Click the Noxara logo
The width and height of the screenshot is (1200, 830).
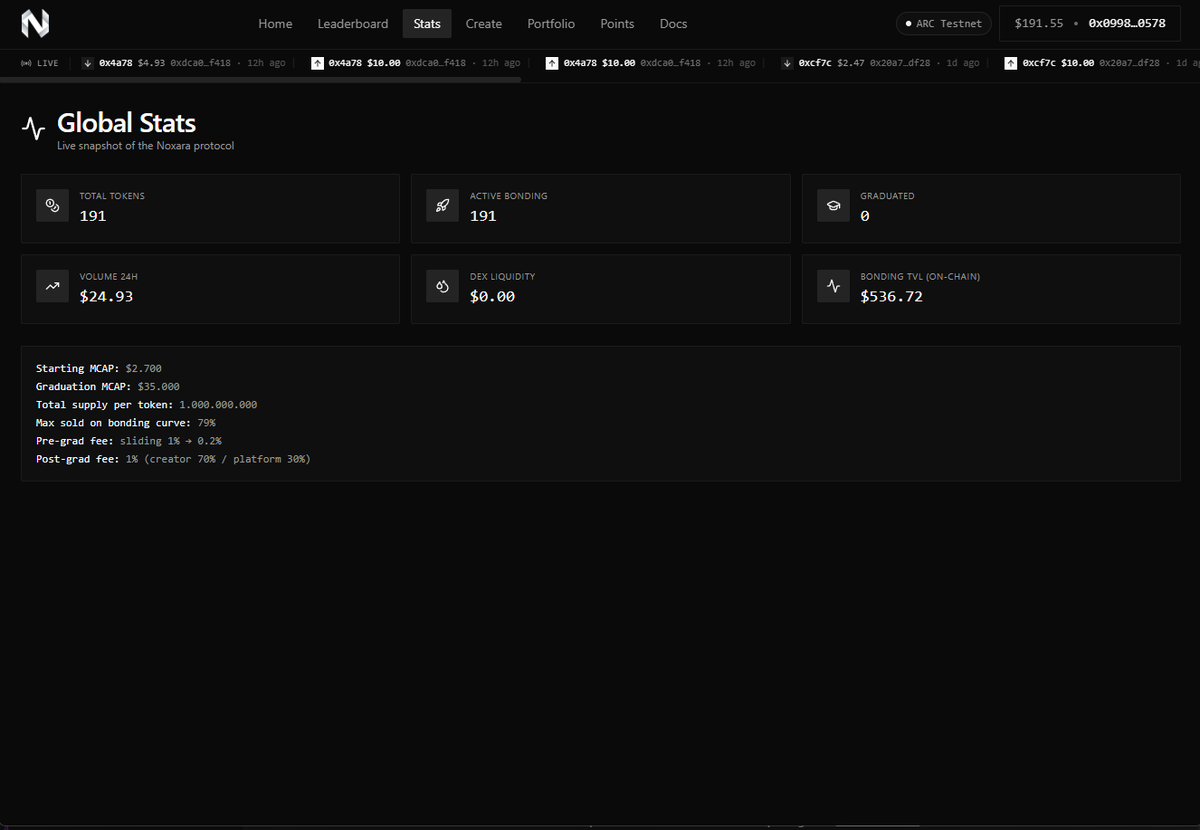35,23
